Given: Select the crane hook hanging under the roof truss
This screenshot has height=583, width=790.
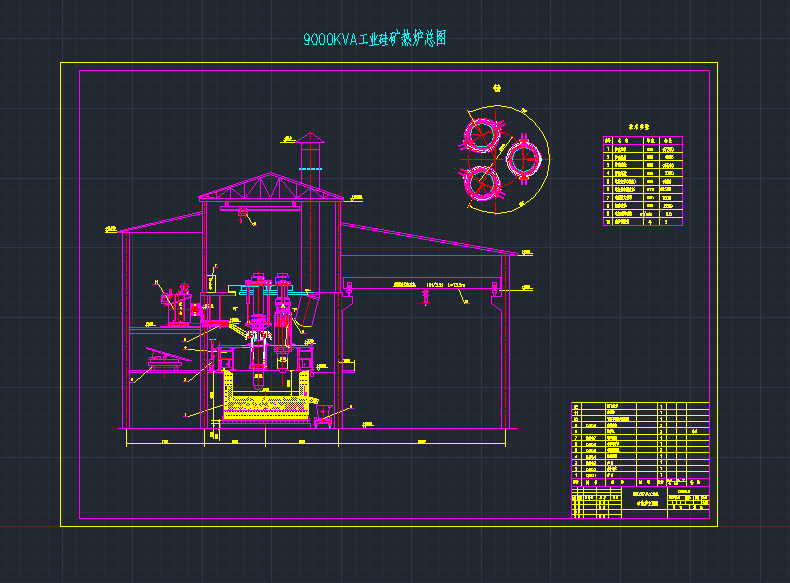Looking at the screenshot, I should (x=245, y=213).
